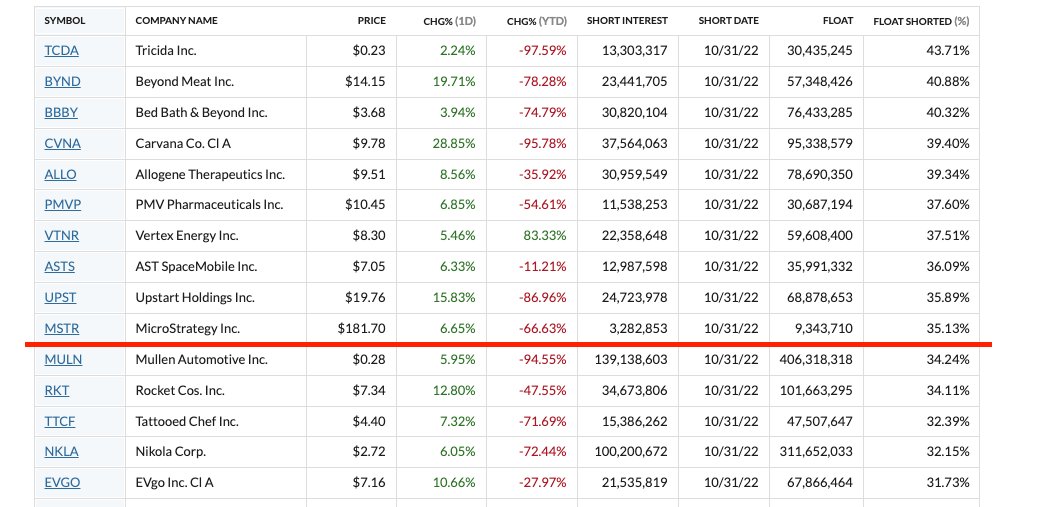Click the 30,959,549 Allogene short interest
The height and width of the screenshot is (507, 1043).
[634, 174]
